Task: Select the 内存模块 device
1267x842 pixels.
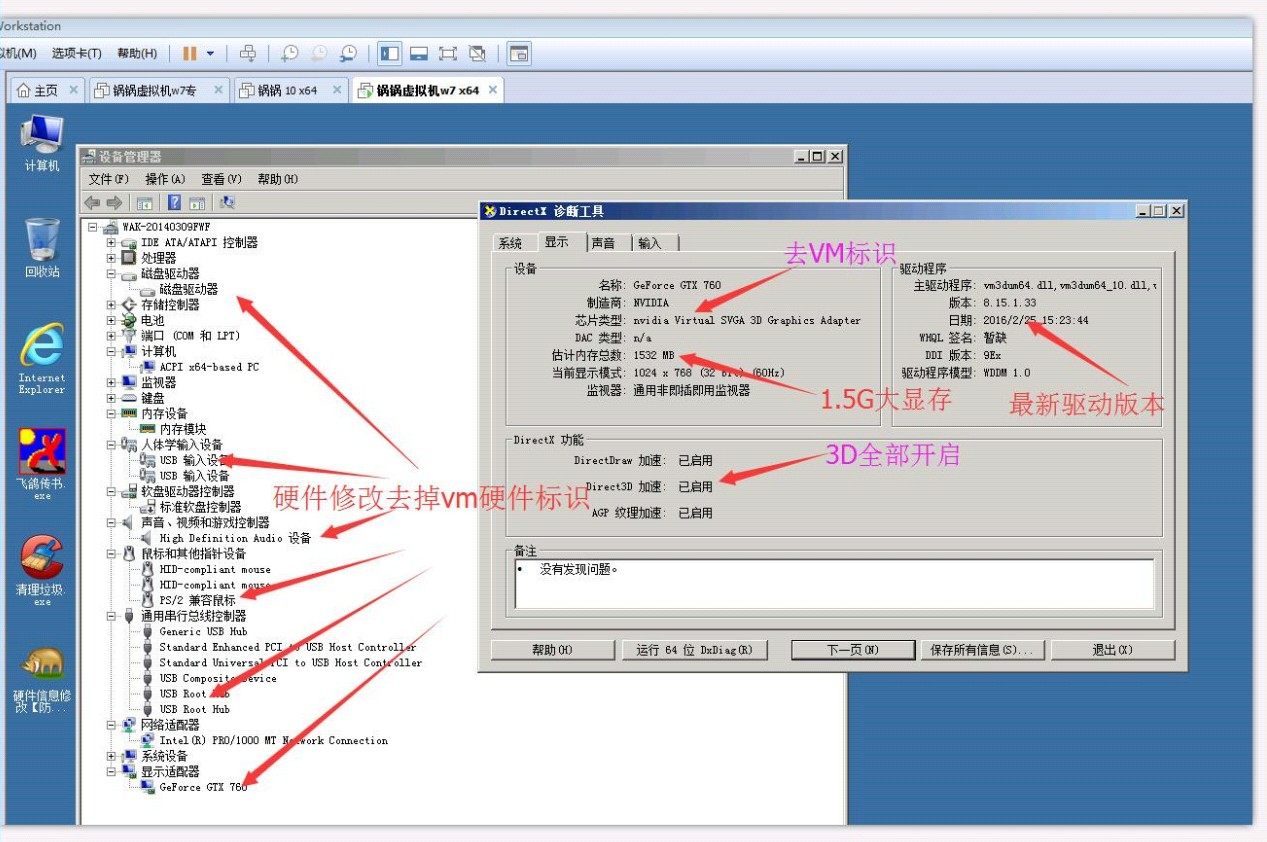Action: [183, 429]
